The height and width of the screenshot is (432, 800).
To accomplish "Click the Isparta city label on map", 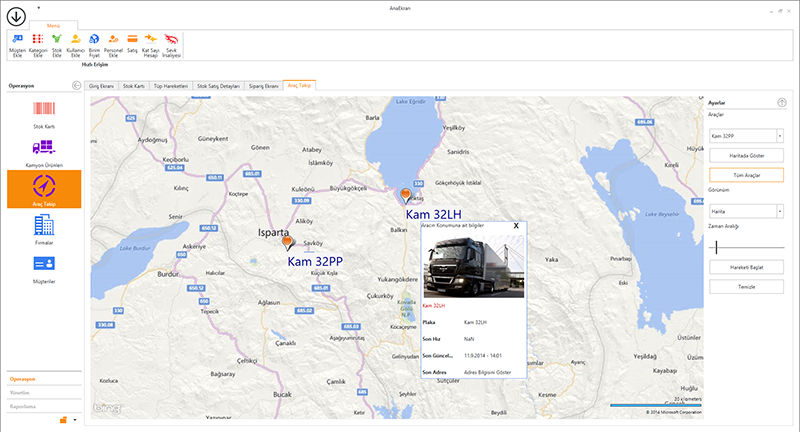I will (273, 233).
